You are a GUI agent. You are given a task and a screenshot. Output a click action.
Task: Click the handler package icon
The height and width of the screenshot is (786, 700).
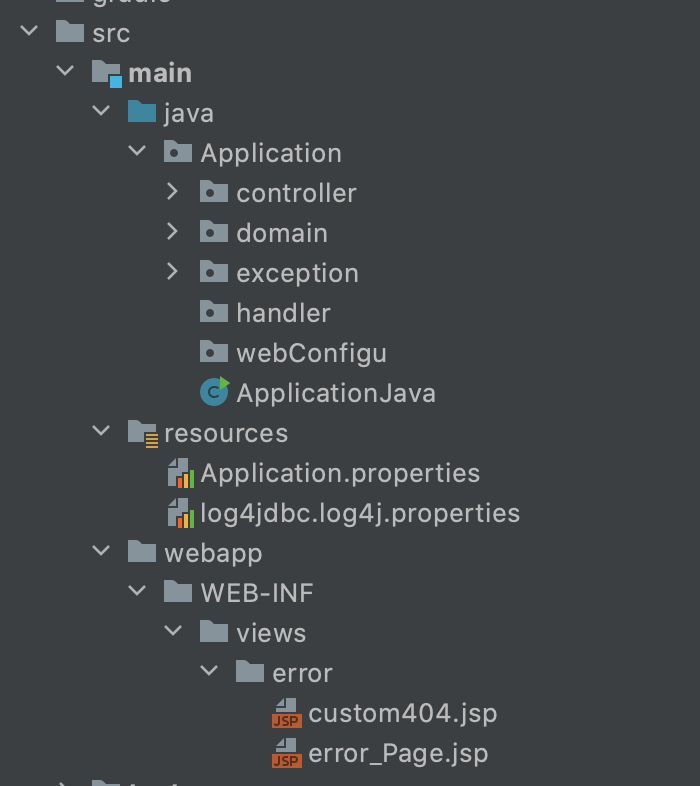click(x=214, y=311)
